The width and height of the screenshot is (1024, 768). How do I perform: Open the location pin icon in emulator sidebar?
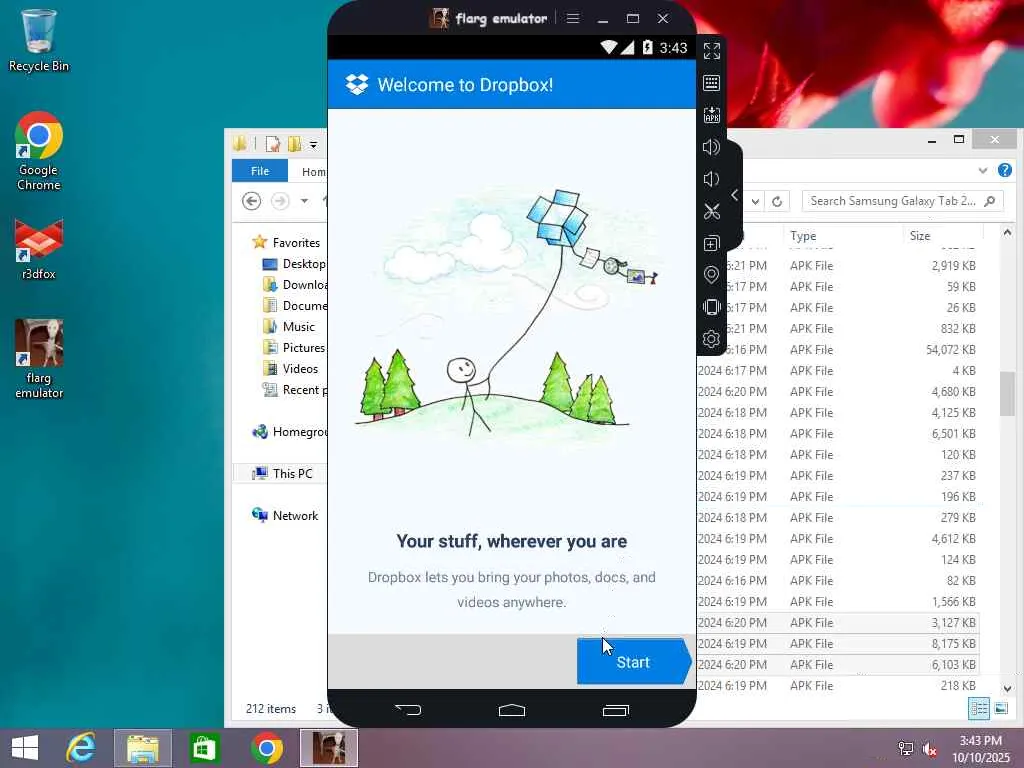(x=711, y=275)
